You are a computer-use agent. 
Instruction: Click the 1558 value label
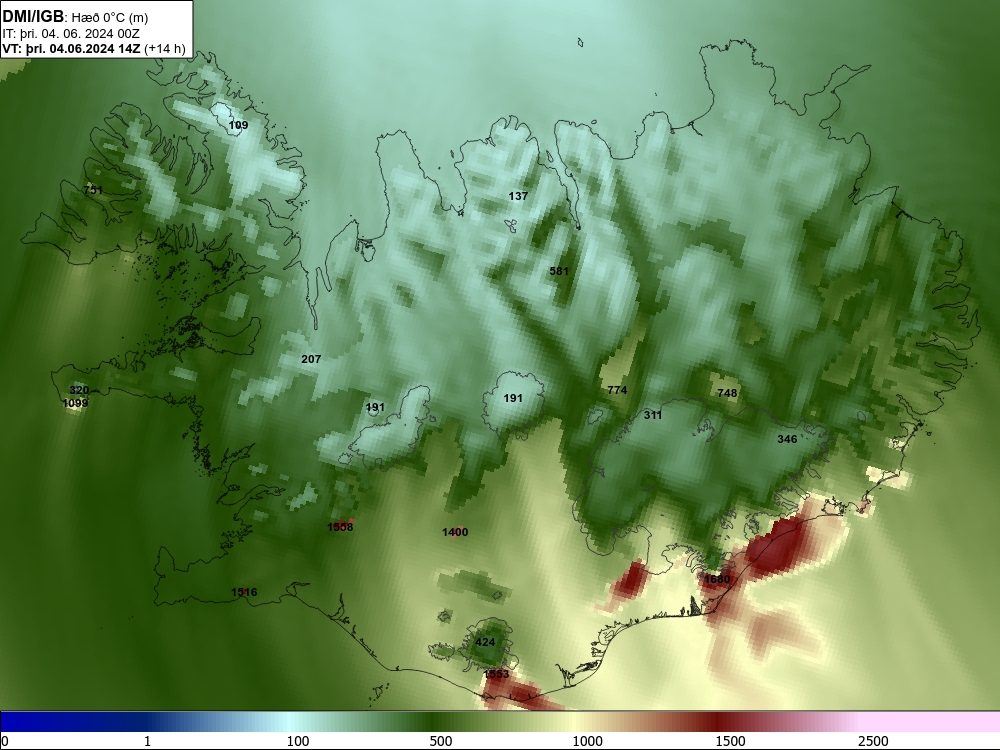click(x=340, y=527)
